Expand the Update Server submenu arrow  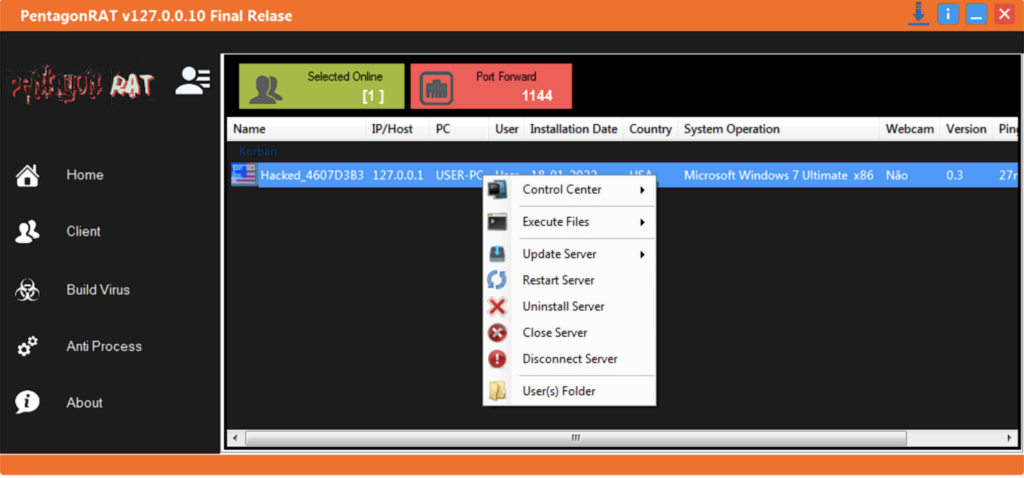pyautogui.click(x=643, y=254)
